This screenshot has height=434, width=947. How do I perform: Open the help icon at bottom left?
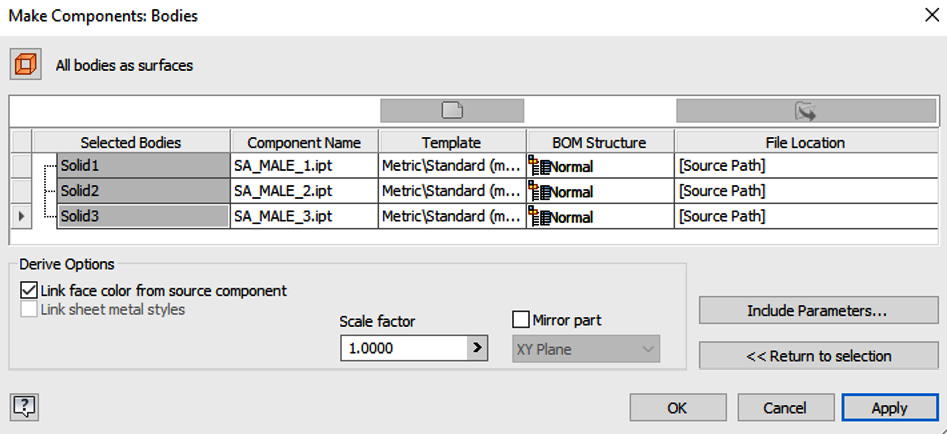pyautogui.click(x=24, y=407)
